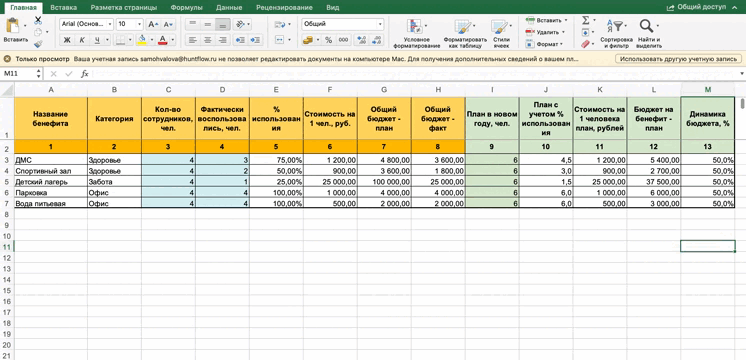
Task: Click the insert function fx button
Action: click(85, 74)
